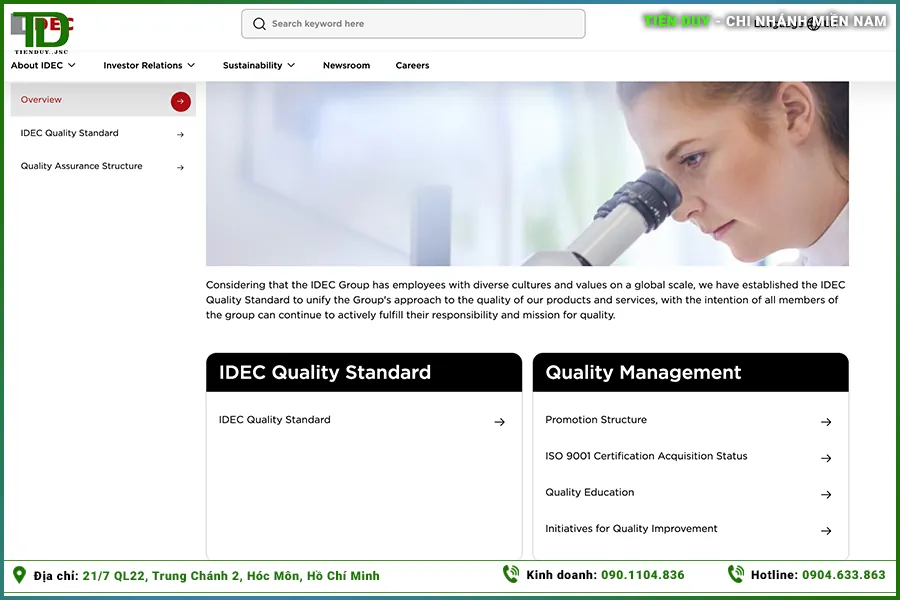Click the Hotline number 0904.633.863

tap(844, 575)
